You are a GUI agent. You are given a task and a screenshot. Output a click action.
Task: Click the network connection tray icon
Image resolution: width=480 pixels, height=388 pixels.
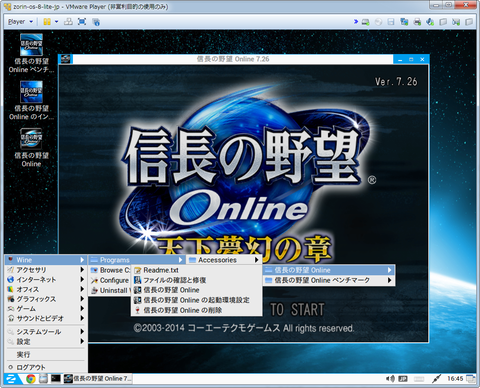pos(436,379)
